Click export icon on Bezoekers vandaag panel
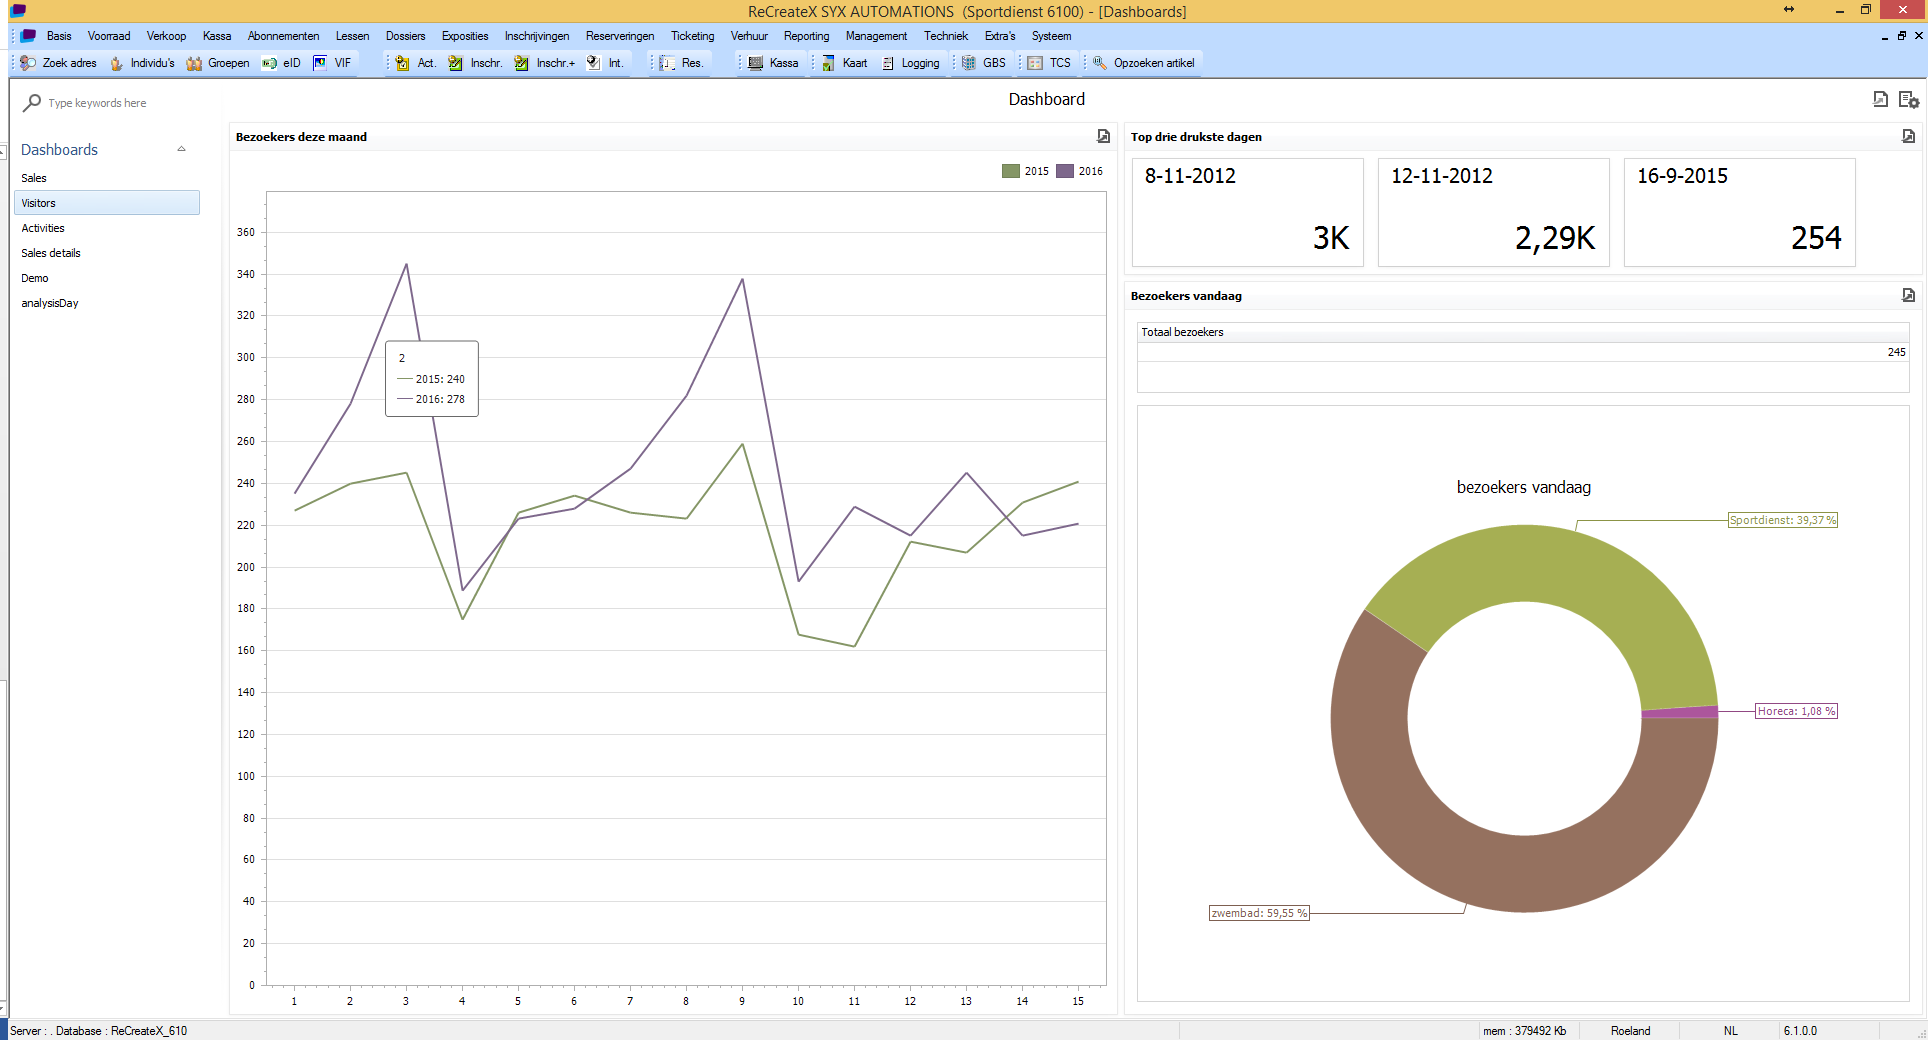 (x=1908, y=295)
